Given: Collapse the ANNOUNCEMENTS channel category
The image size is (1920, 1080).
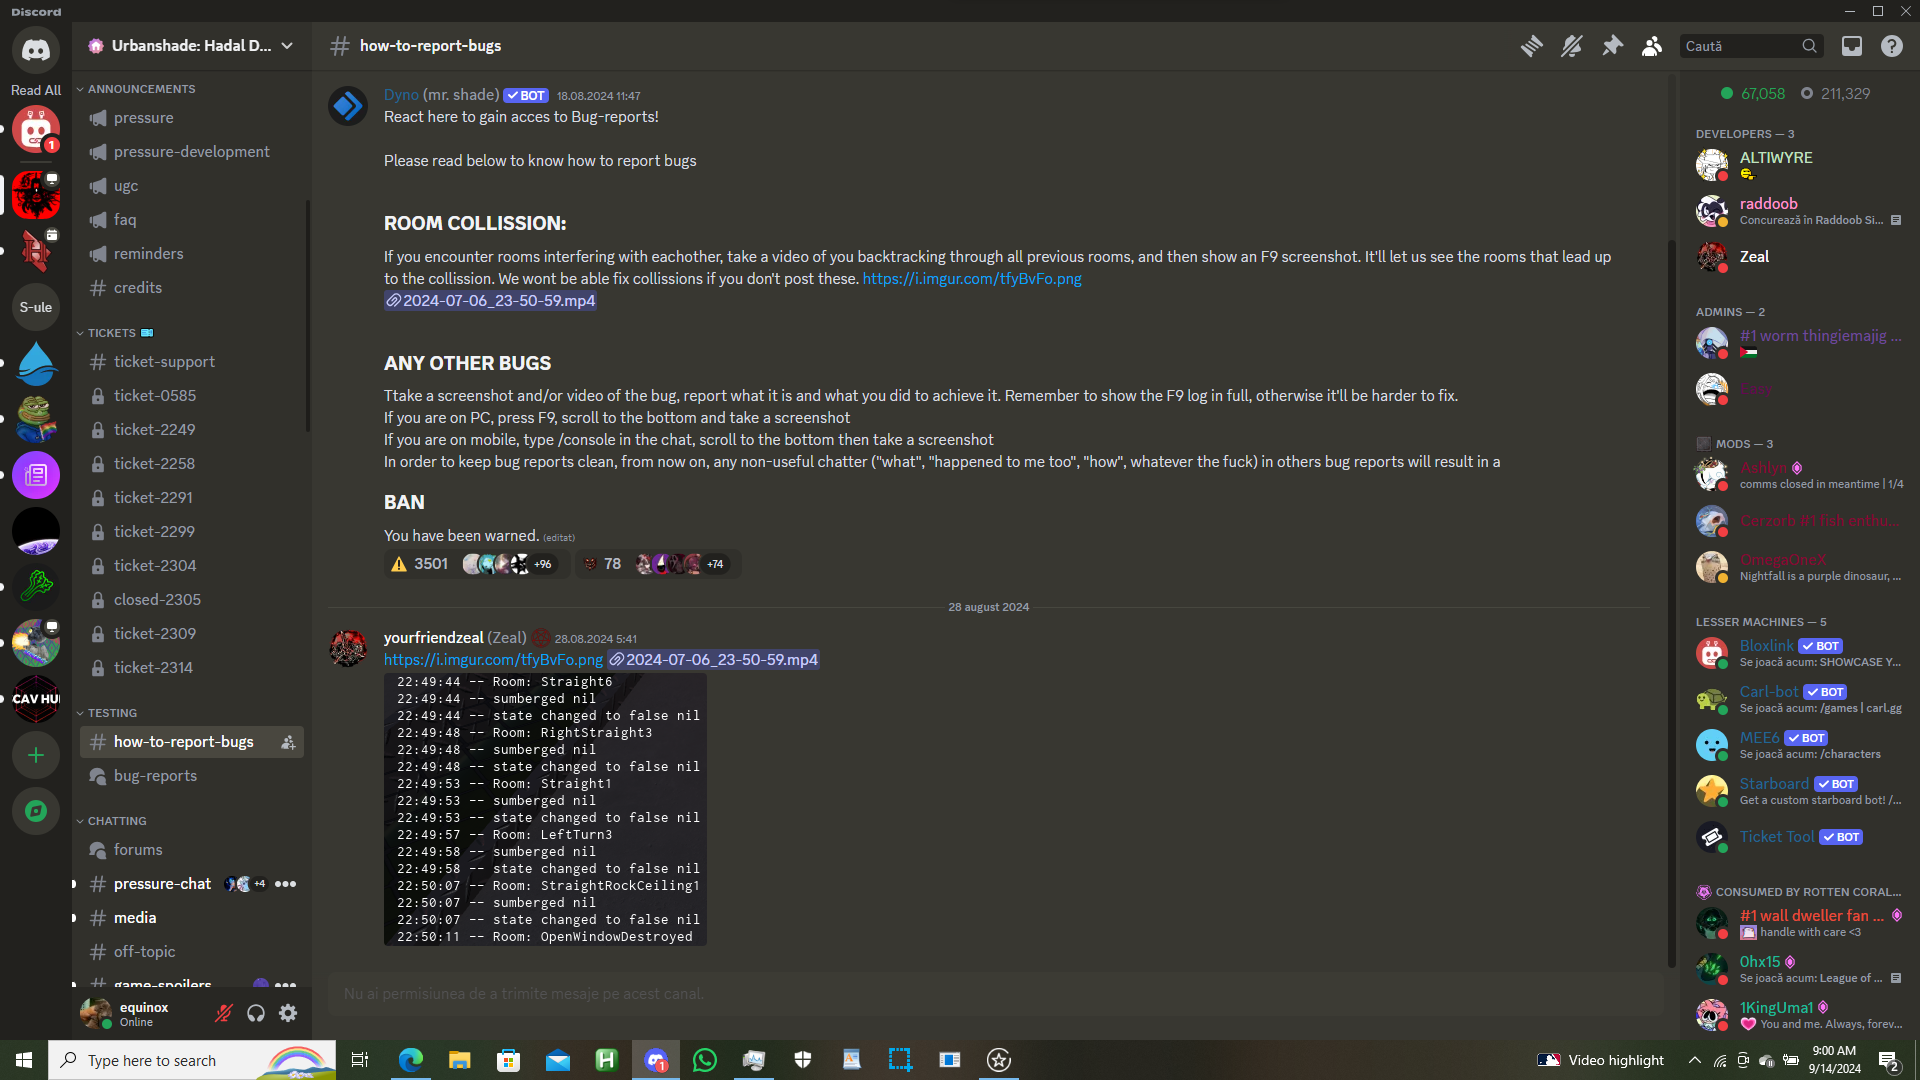Looking at the screenshot, I should pos(141,89).
